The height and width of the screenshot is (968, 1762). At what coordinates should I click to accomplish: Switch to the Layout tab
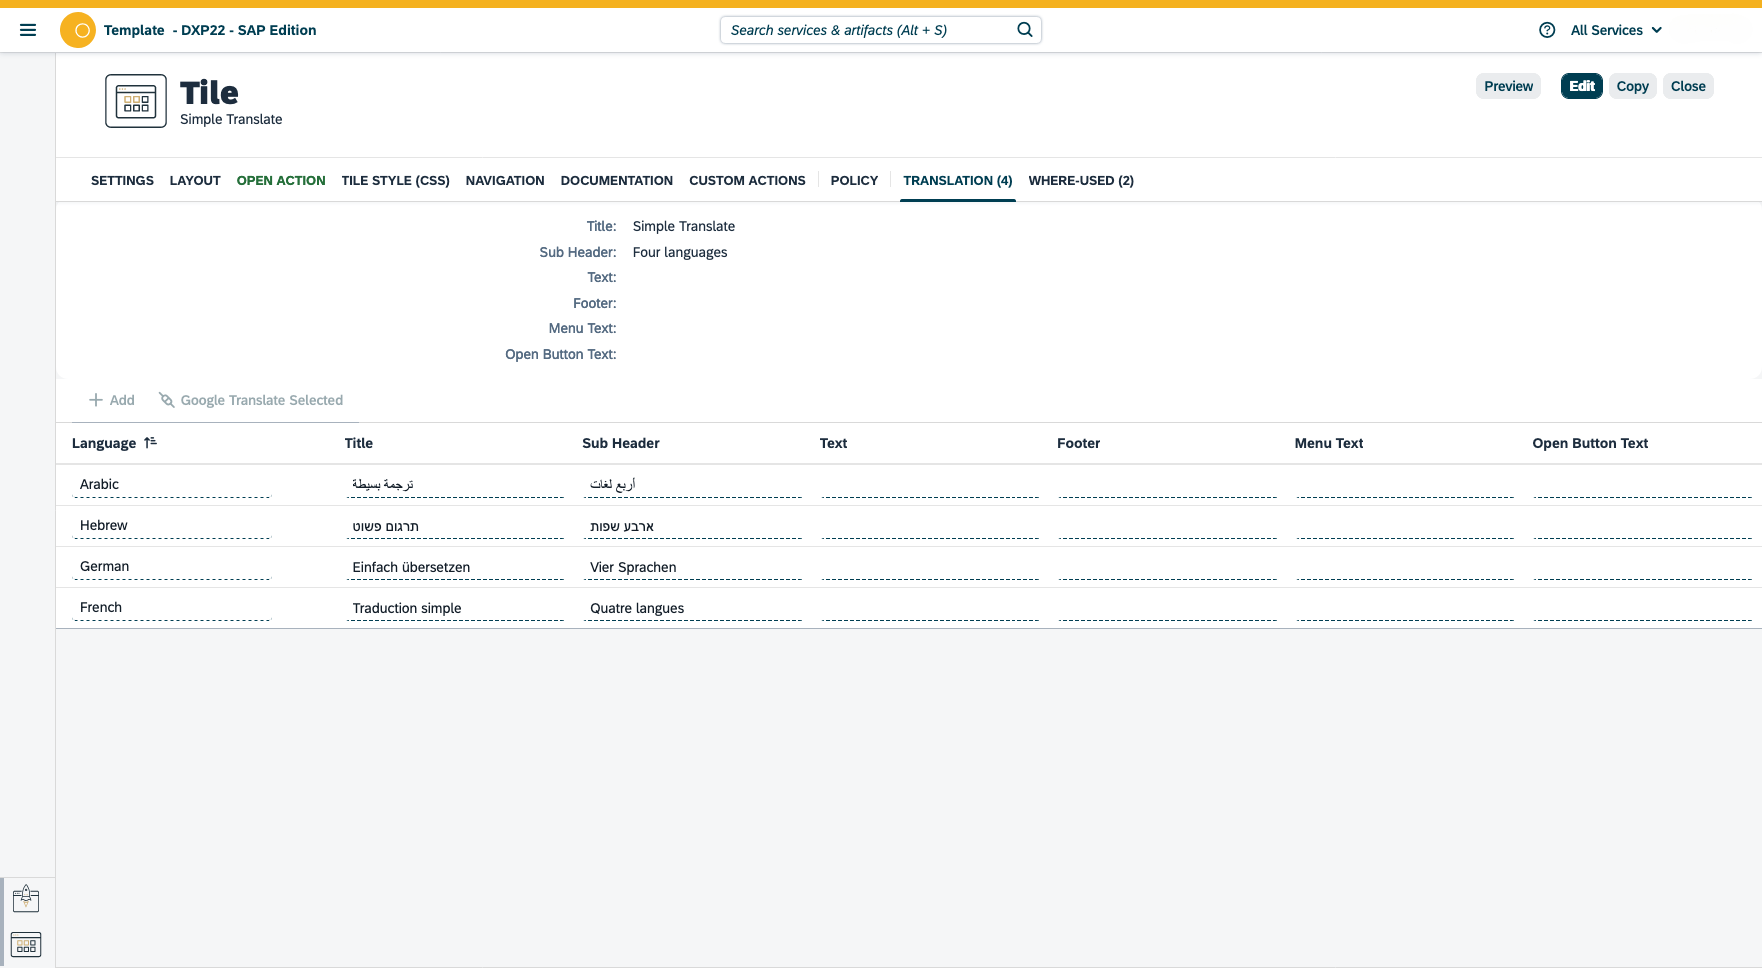click(x=195, y=181)
